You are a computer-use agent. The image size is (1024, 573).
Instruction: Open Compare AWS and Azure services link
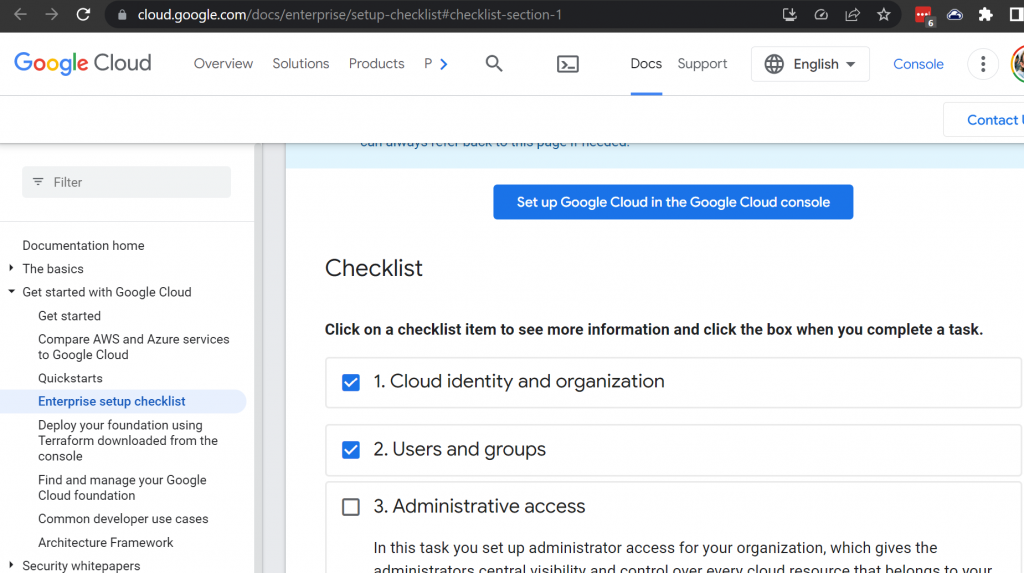tap(134, 347)
